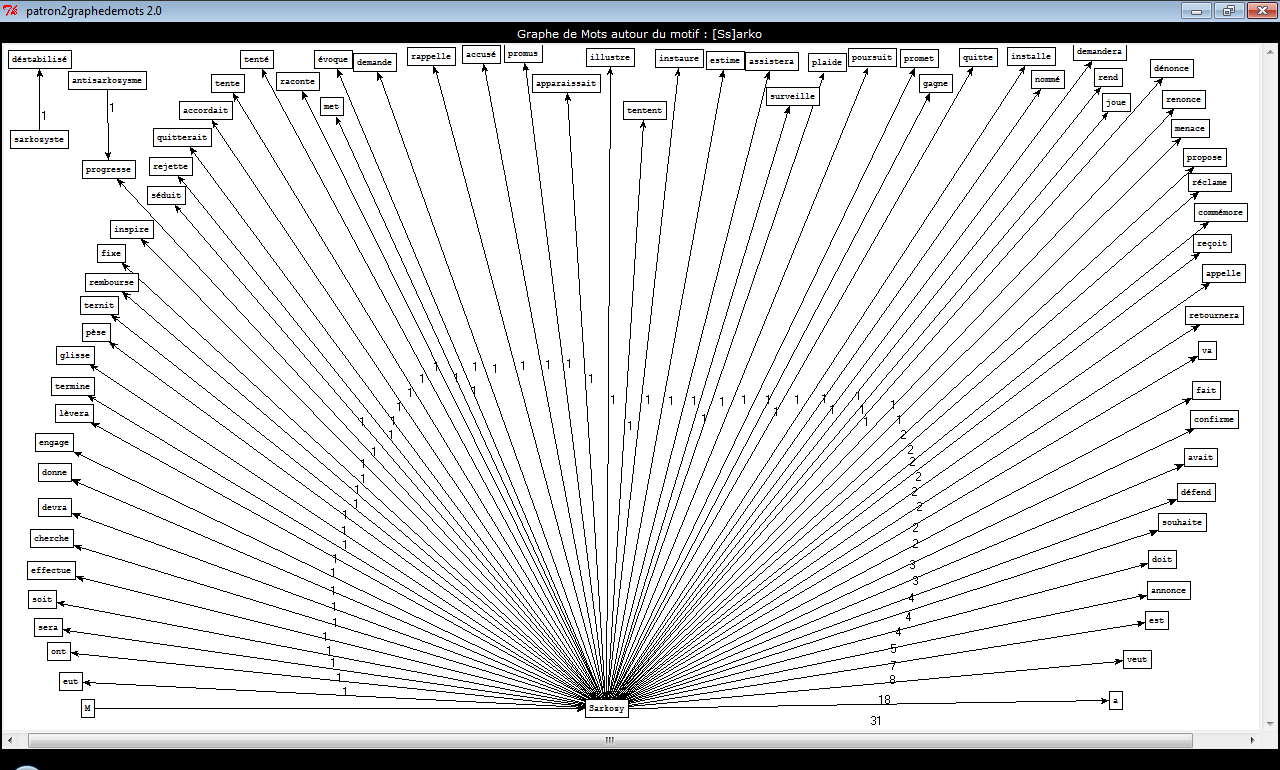1280x770 pixels.
Task: Select the 'reçoit' node
Action: [x=1213, y=243]
